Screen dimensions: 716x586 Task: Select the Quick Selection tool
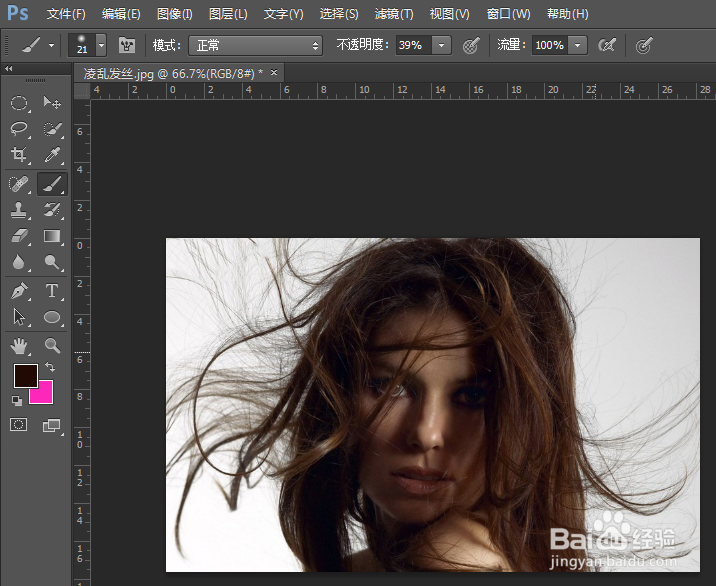52,129
